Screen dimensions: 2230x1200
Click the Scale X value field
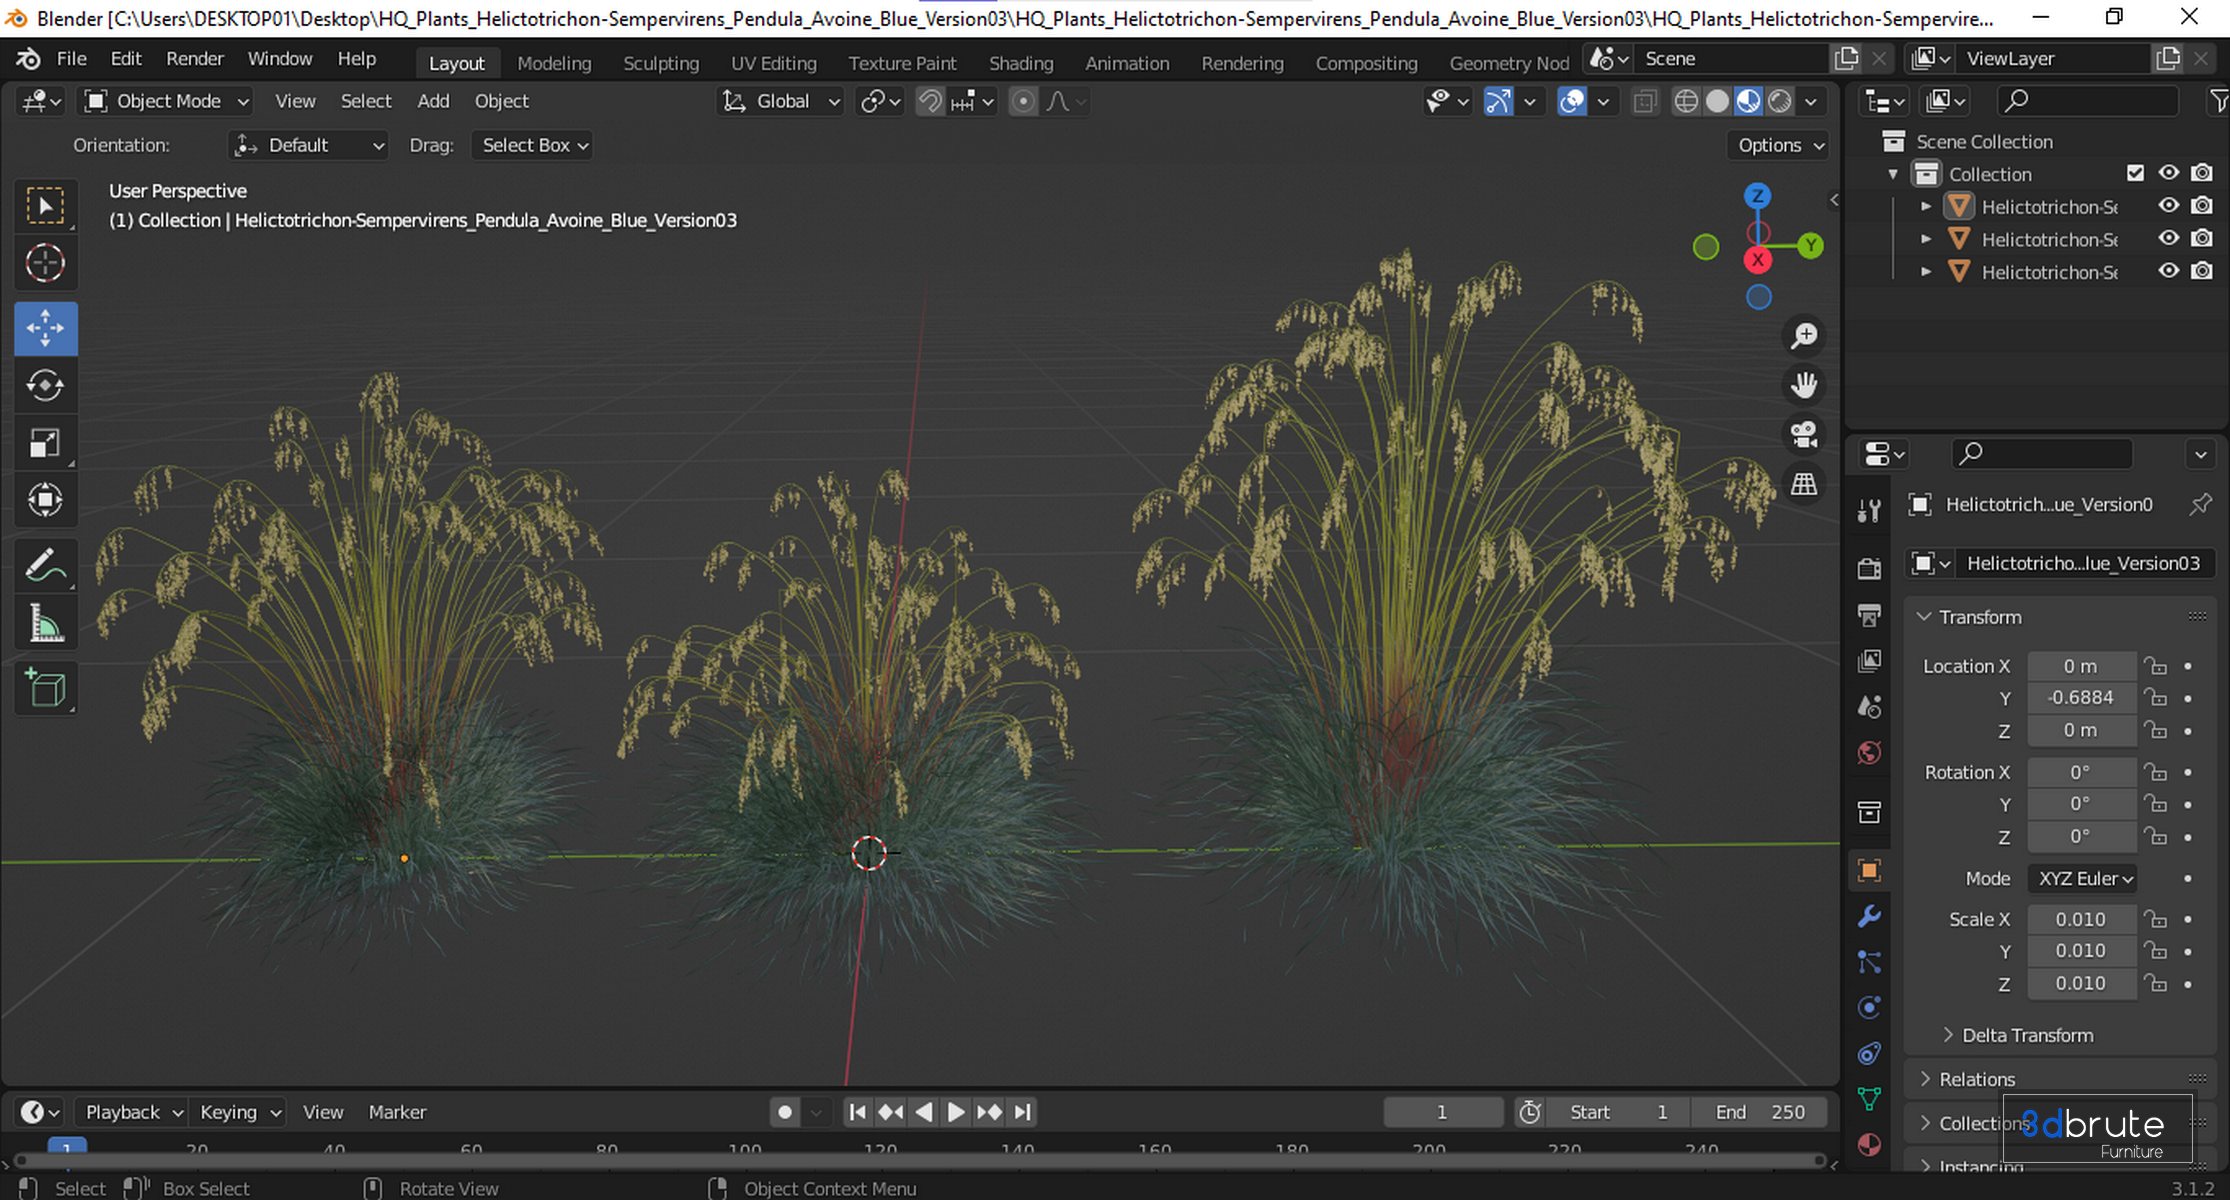[x=2080, y=919]
